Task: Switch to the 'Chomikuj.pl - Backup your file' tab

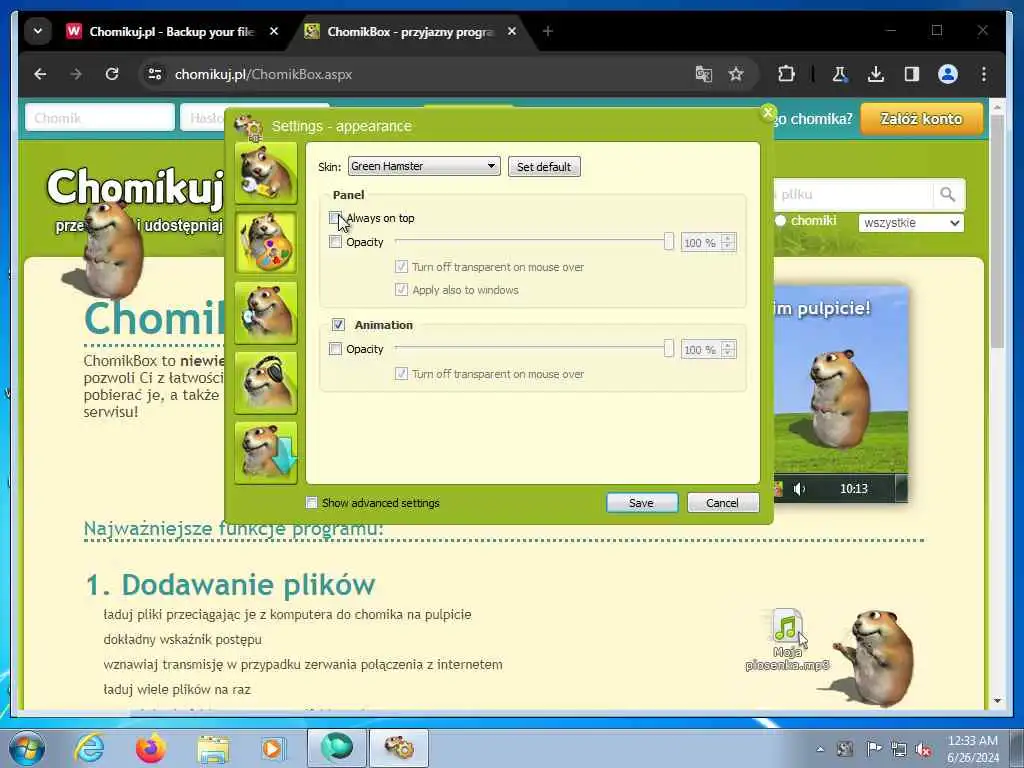Action: [171, 31]
